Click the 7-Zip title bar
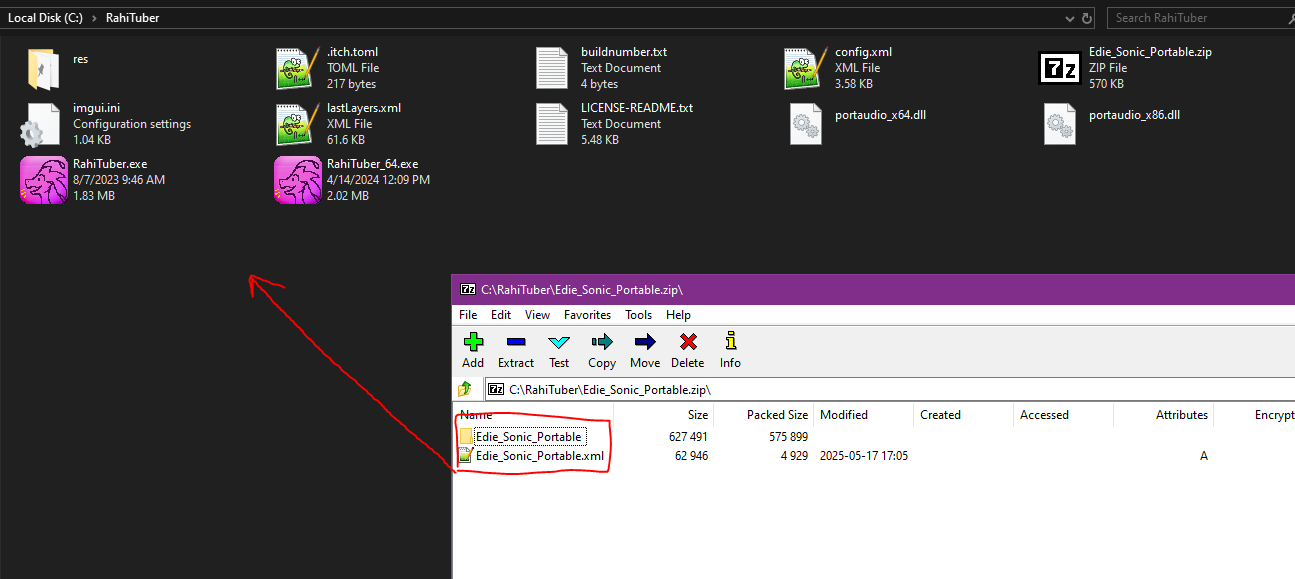This screenshot has width=1295, height=579. [873, 289]
